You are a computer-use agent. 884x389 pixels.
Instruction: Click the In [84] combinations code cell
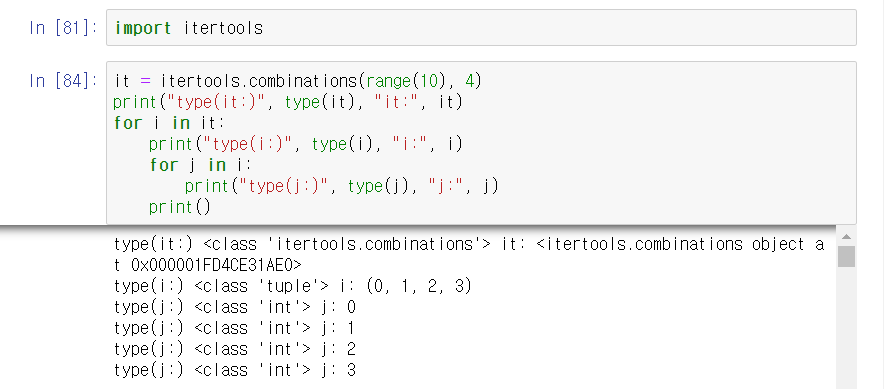pyautogui.click(x=481, y=143)
